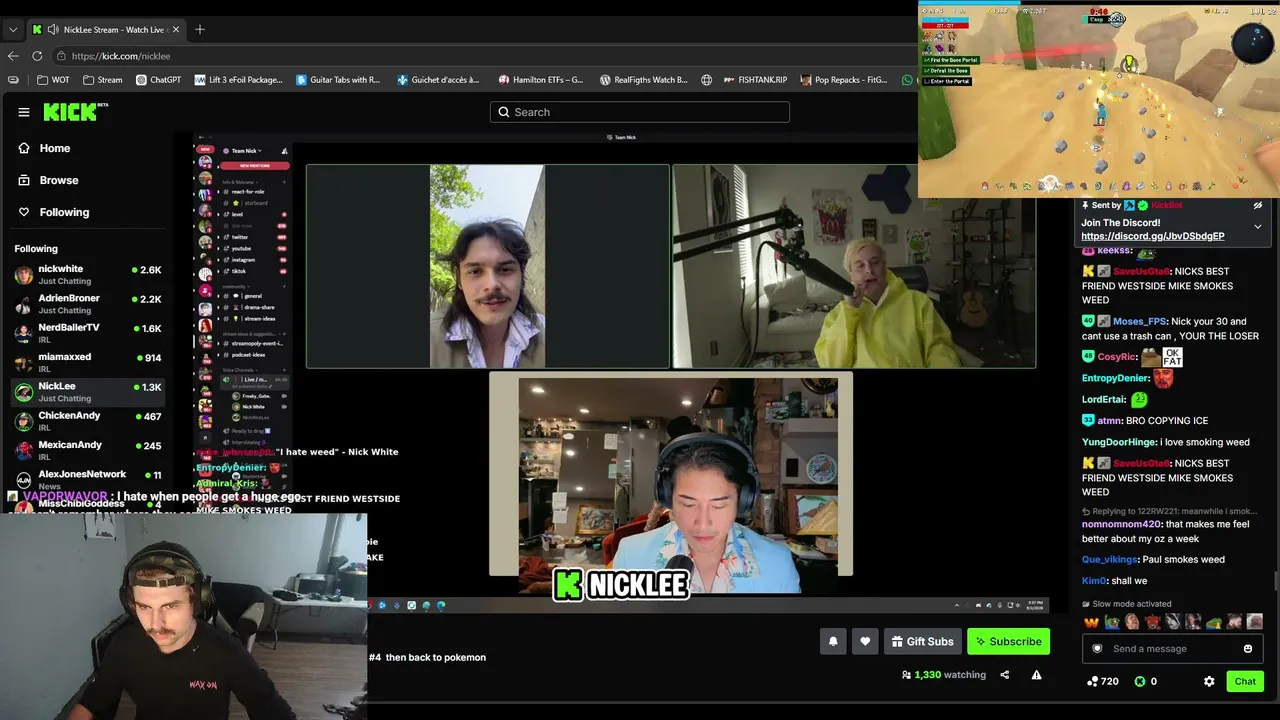Screen dimensions: 1280x720
Task: Open miamaxxed channel in Following list
Action: [88, 363]
